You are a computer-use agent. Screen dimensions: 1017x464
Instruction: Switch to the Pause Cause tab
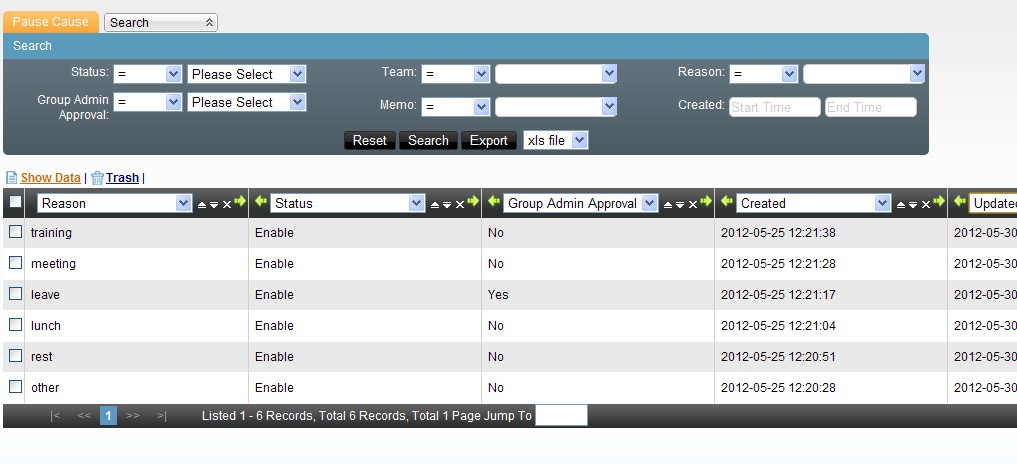pyautogui.click(x=50, y=22)
